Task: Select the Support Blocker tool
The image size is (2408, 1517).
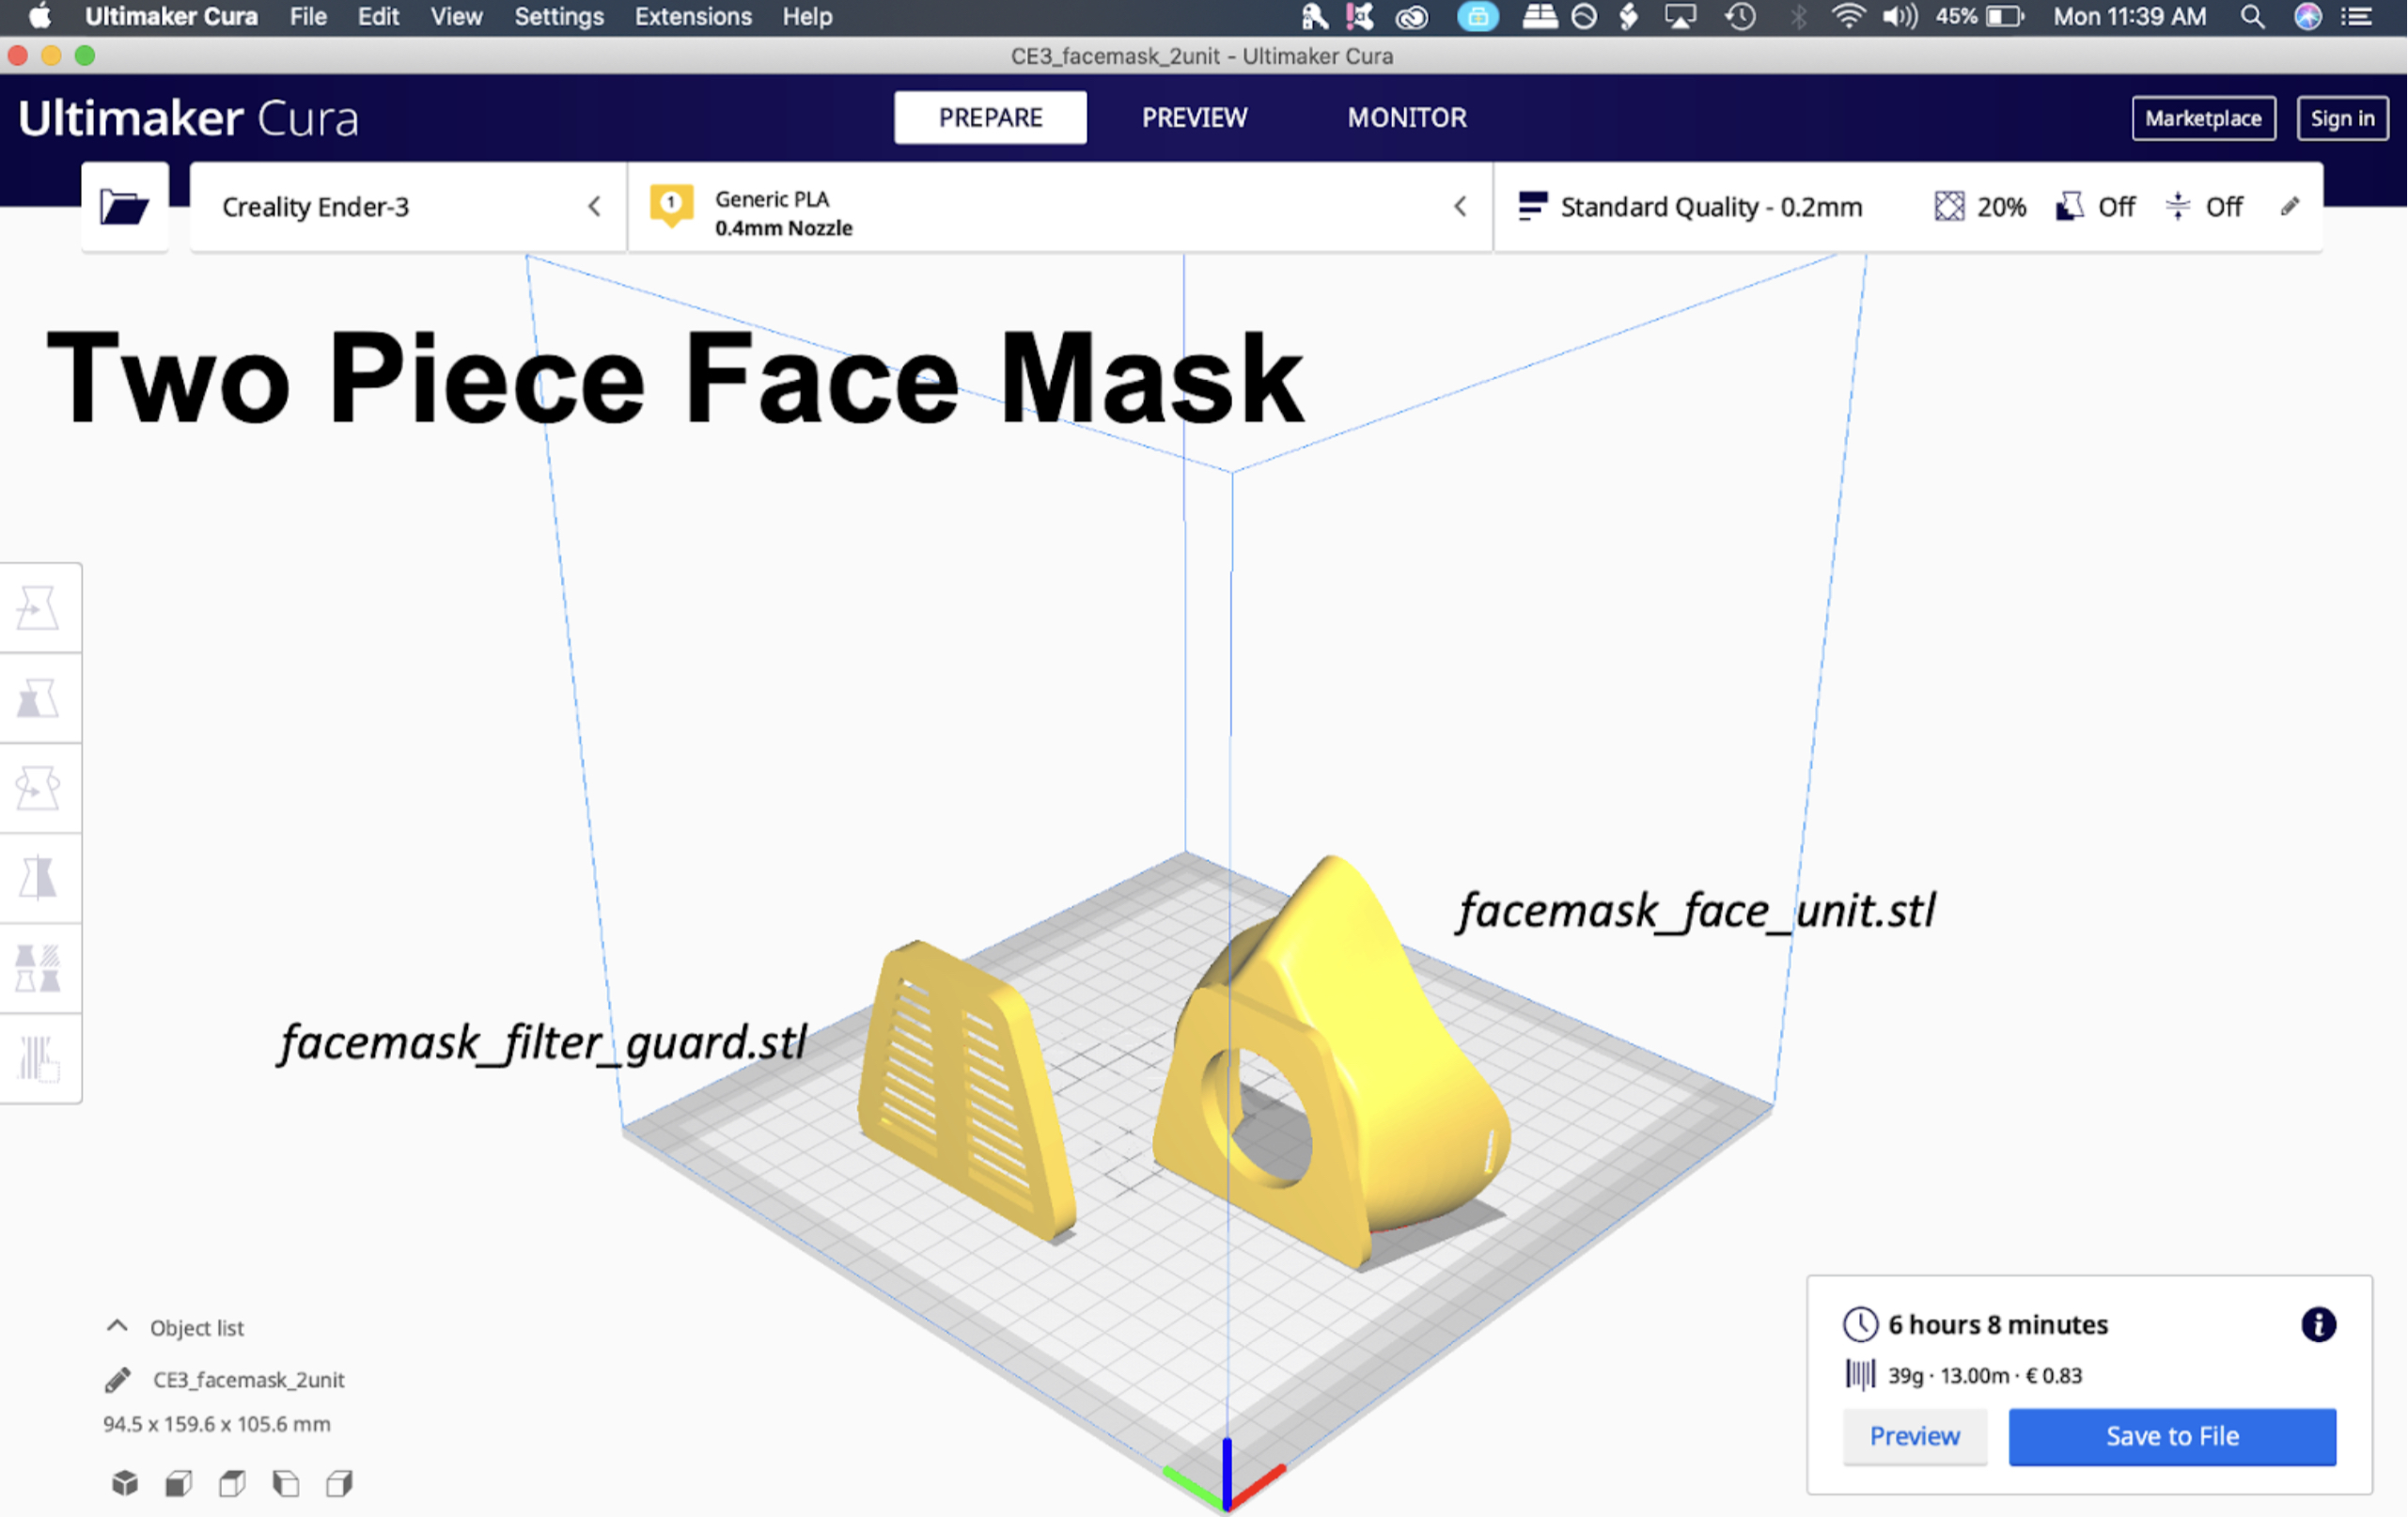Action: pyautogui.click(x=39, y=1058)
